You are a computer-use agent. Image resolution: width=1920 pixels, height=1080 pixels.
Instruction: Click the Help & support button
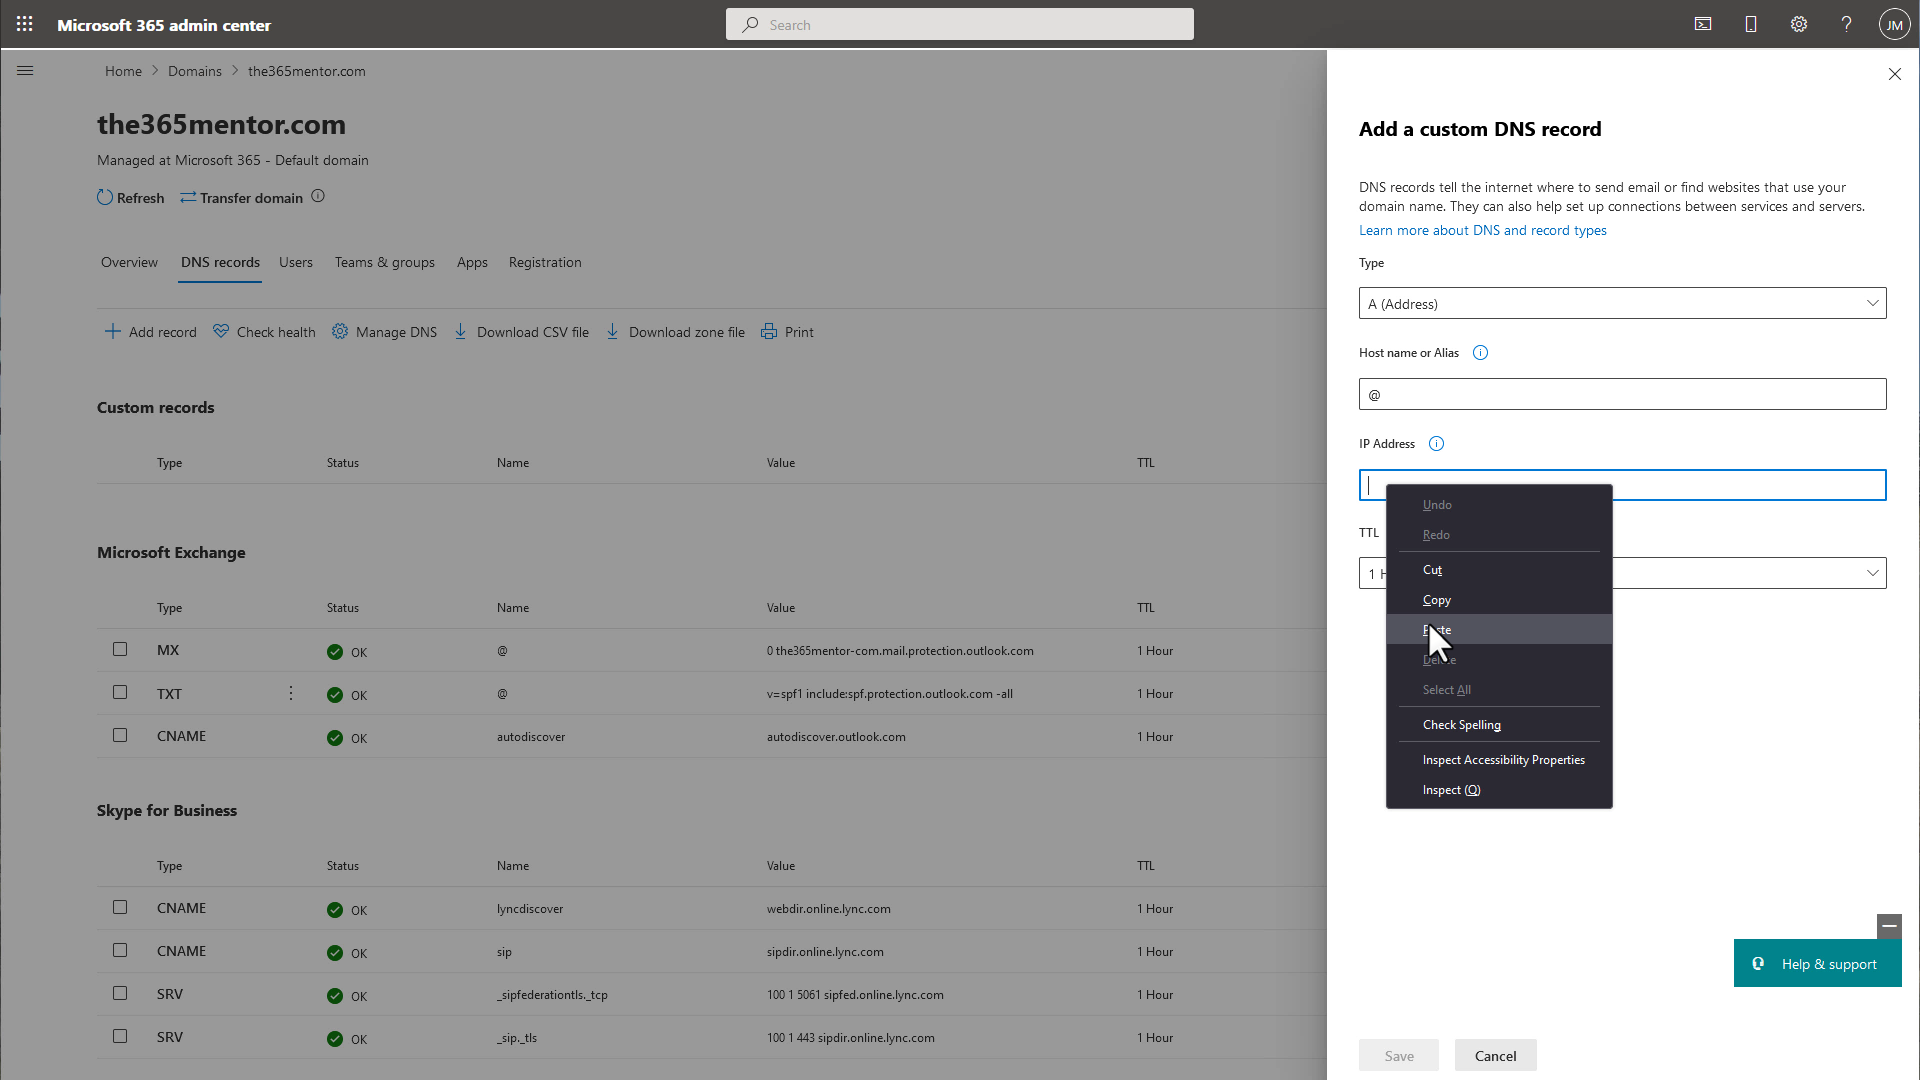click(x=1817, y=963)
